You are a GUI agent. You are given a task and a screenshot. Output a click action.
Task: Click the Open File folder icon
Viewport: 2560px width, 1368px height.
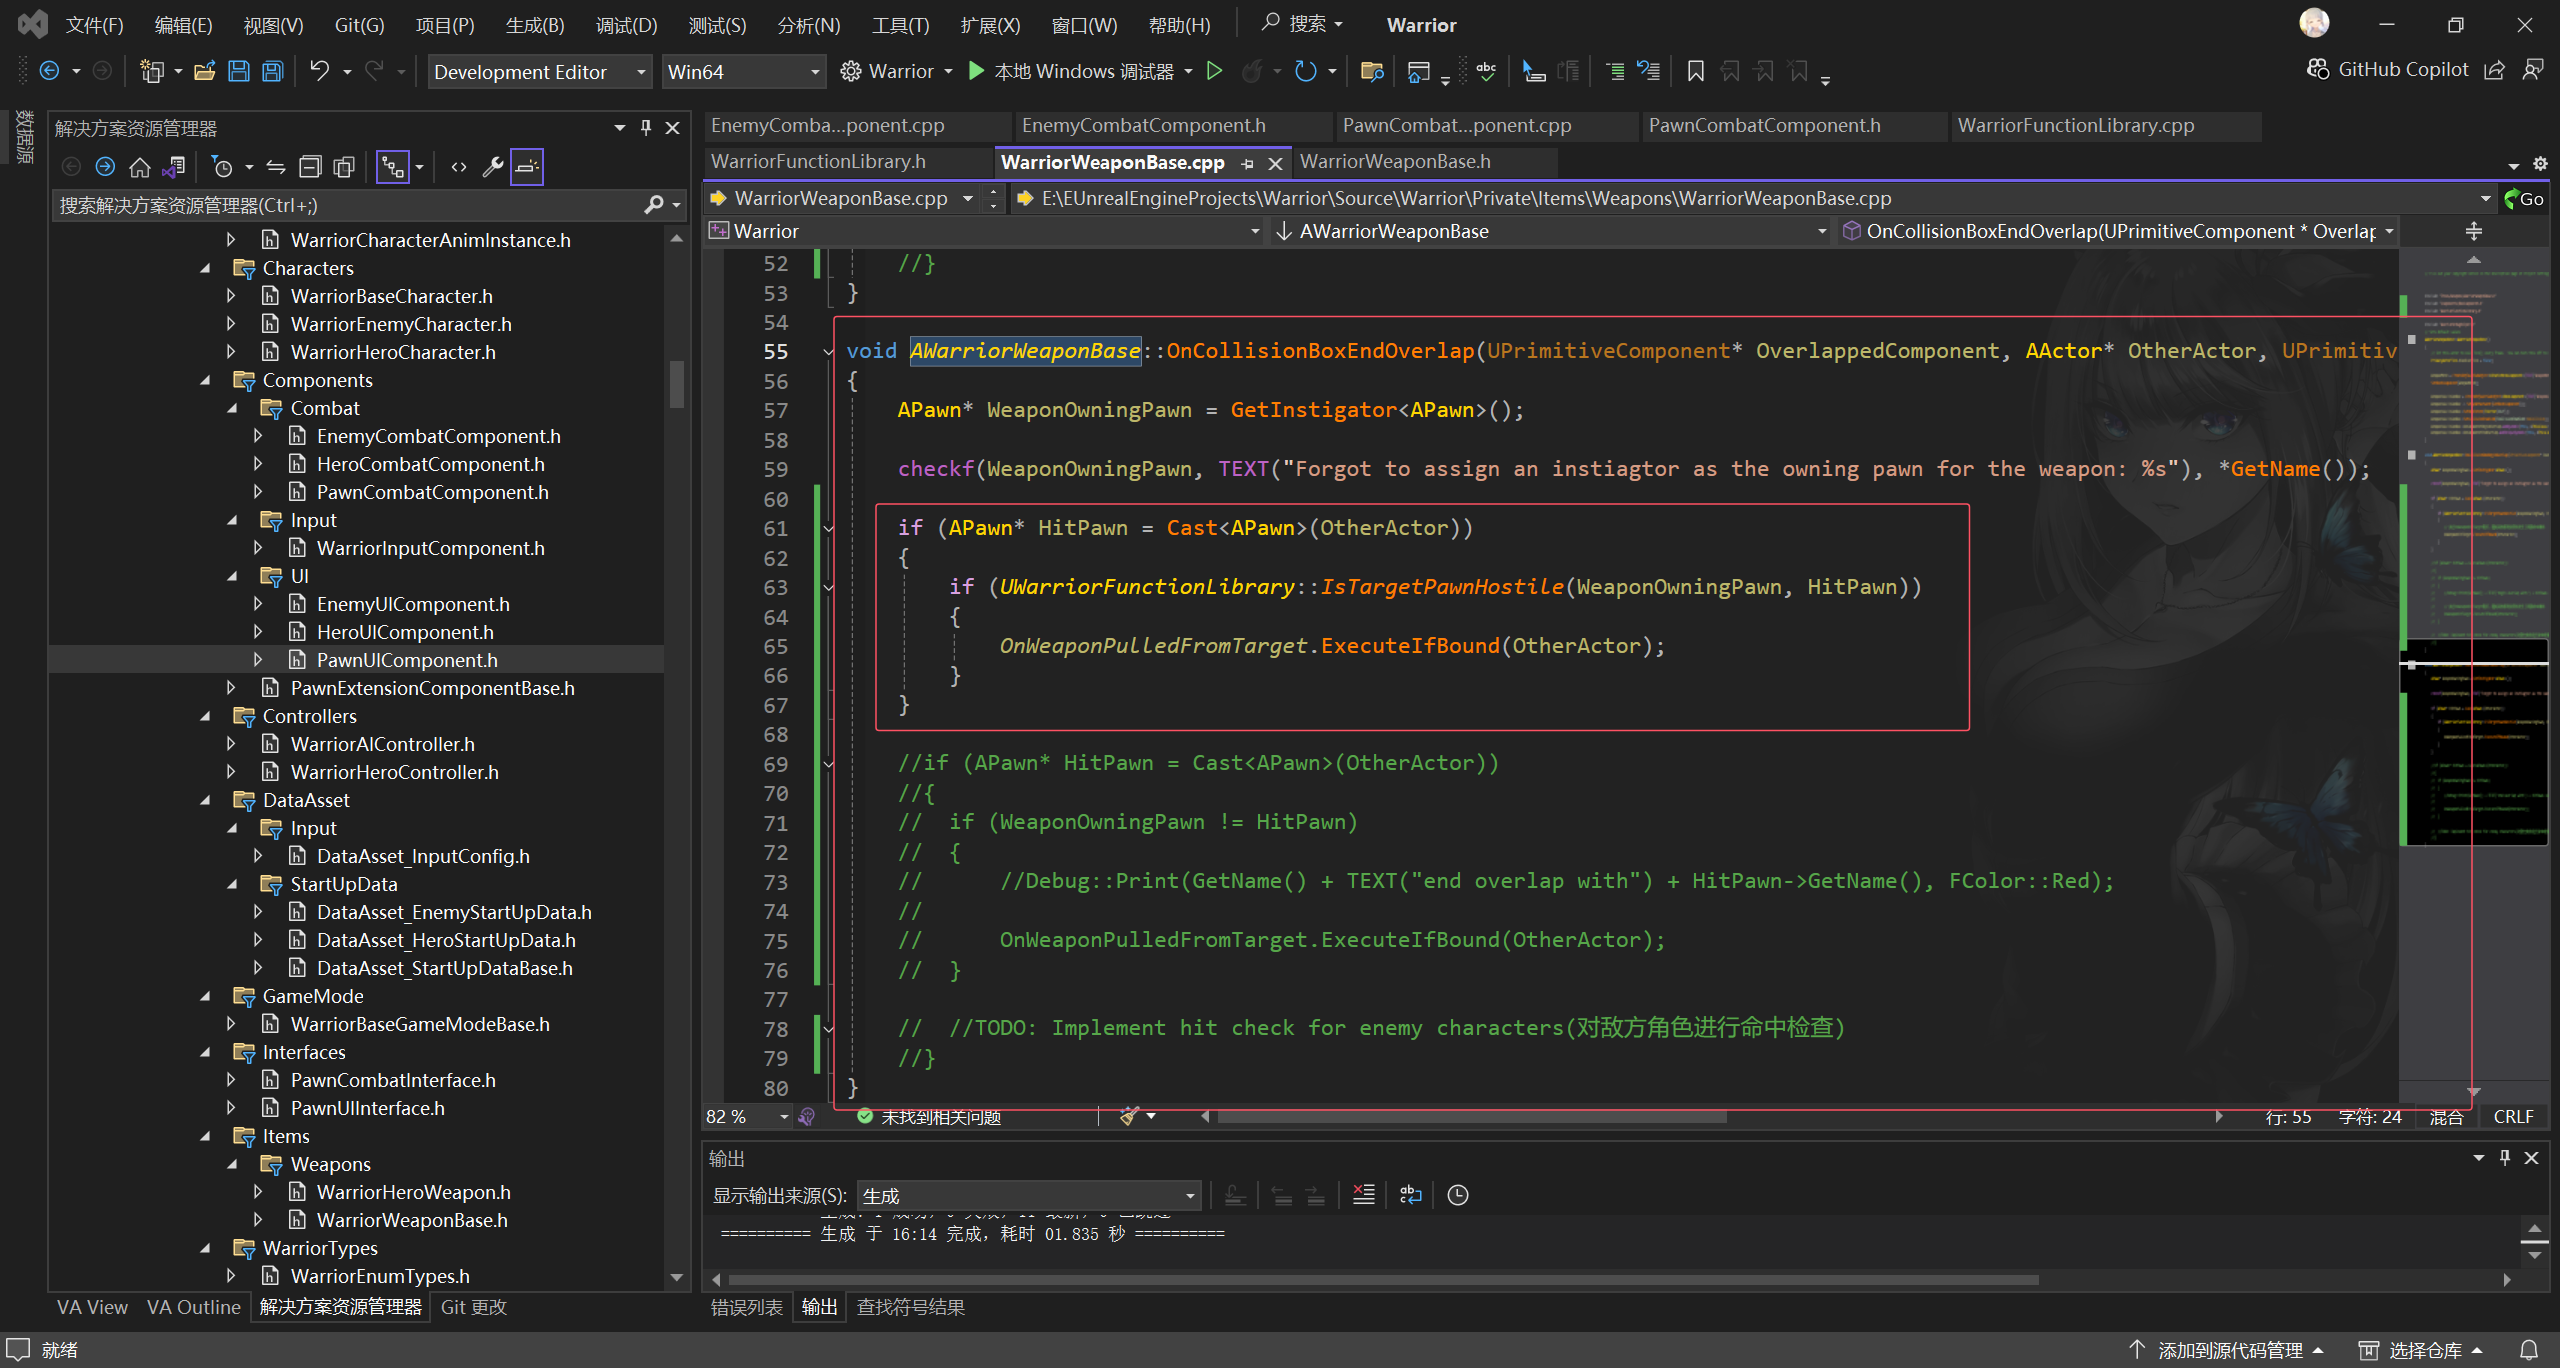click(205, 71)
